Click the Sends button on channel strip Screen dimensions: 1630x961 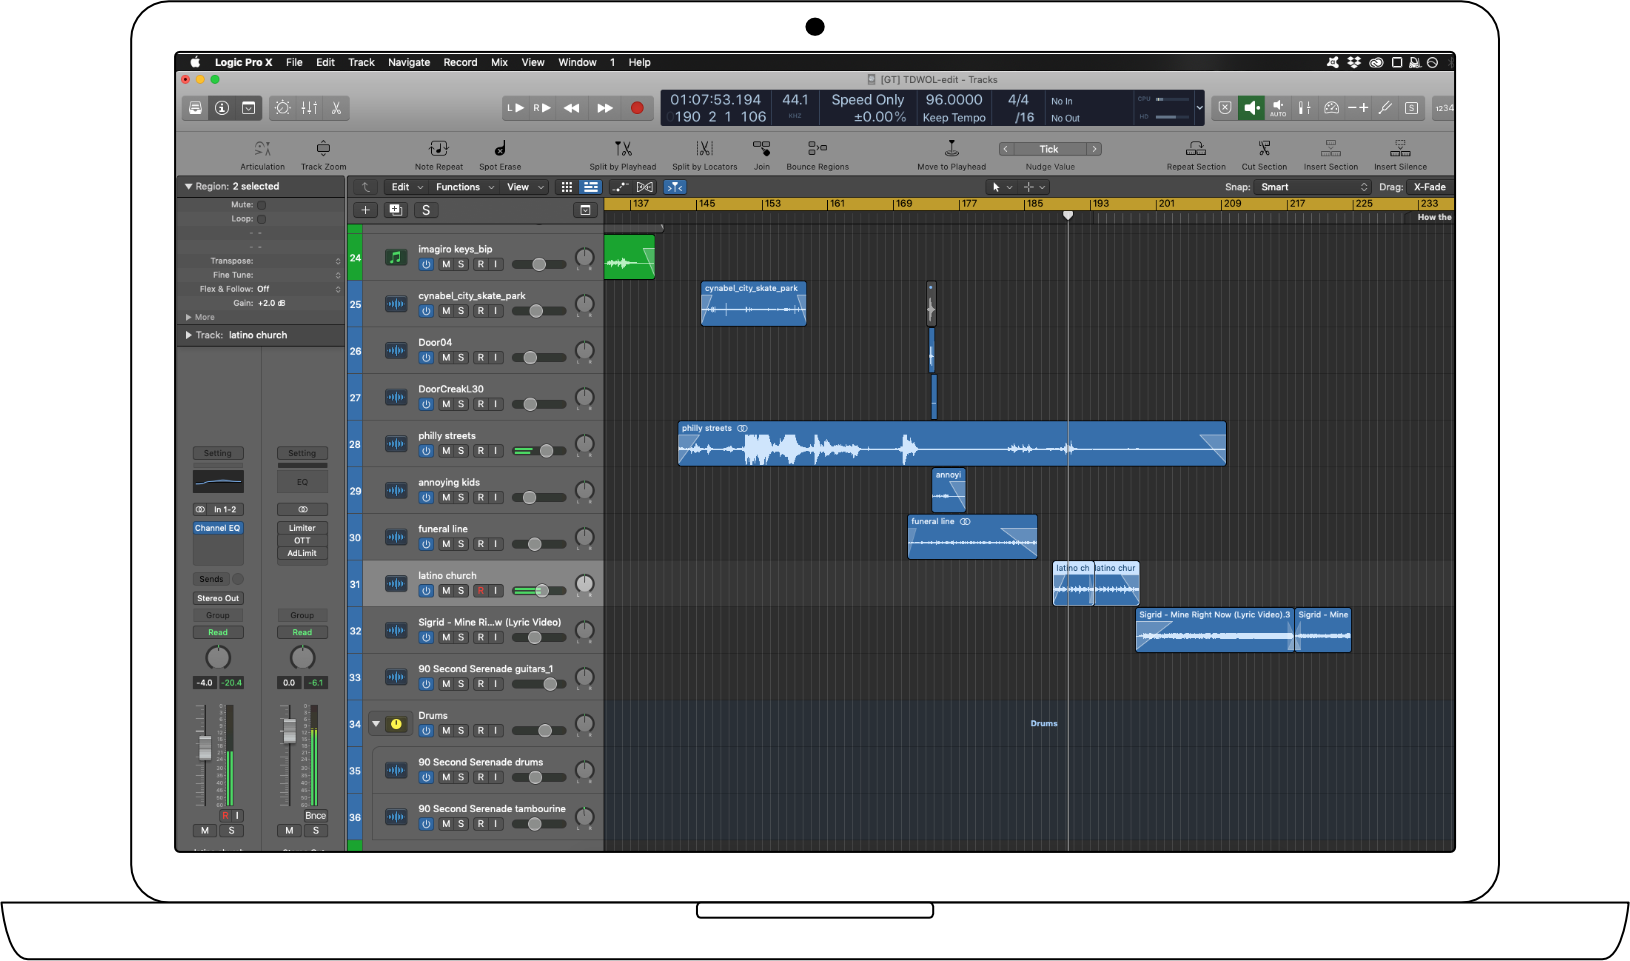click(211, 579)
